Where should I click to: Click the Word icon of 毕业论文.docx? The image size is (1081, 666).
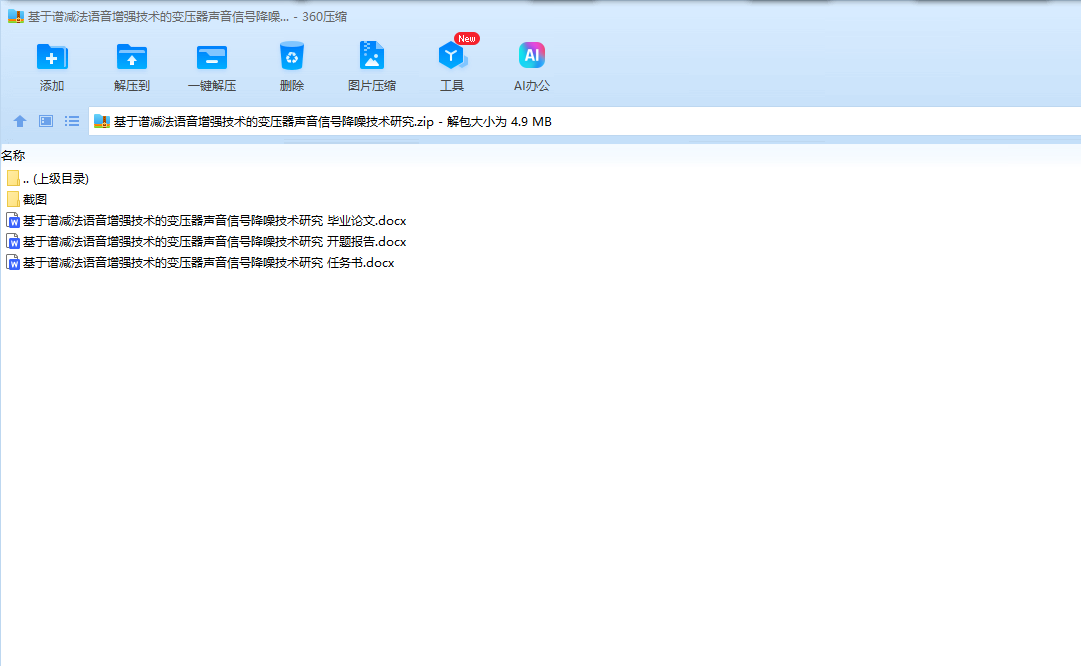click(x=12, y=221)
